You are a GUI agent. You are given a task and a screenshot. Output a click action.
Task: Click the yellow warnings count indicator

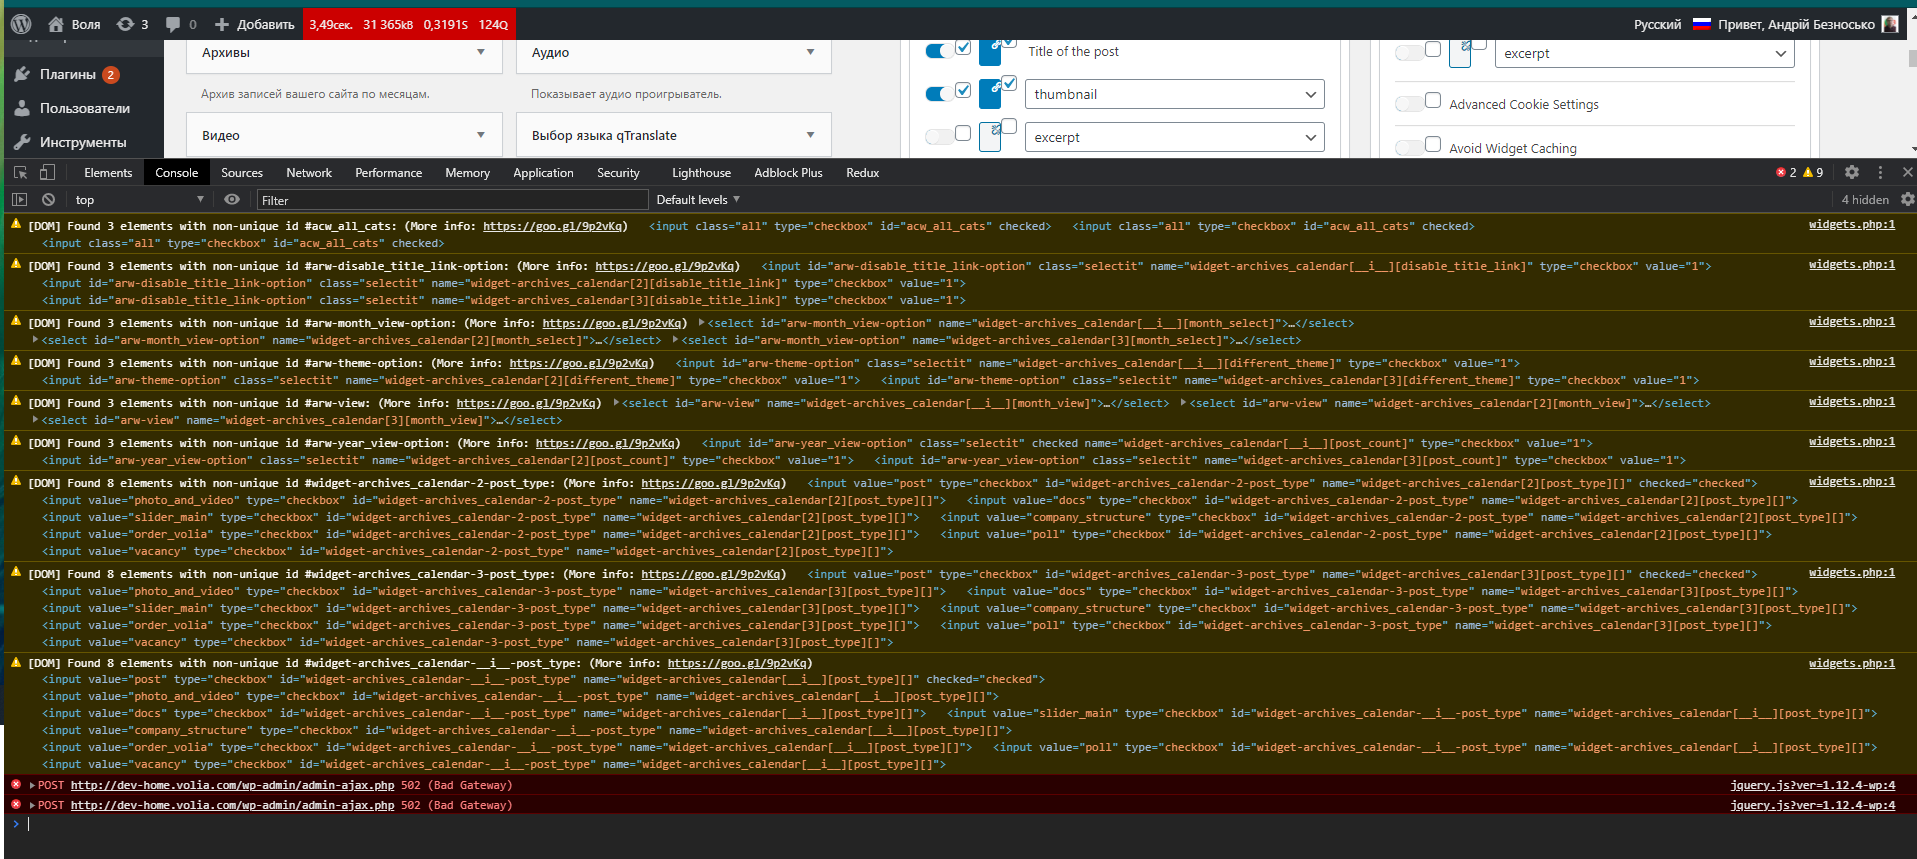1813,172
